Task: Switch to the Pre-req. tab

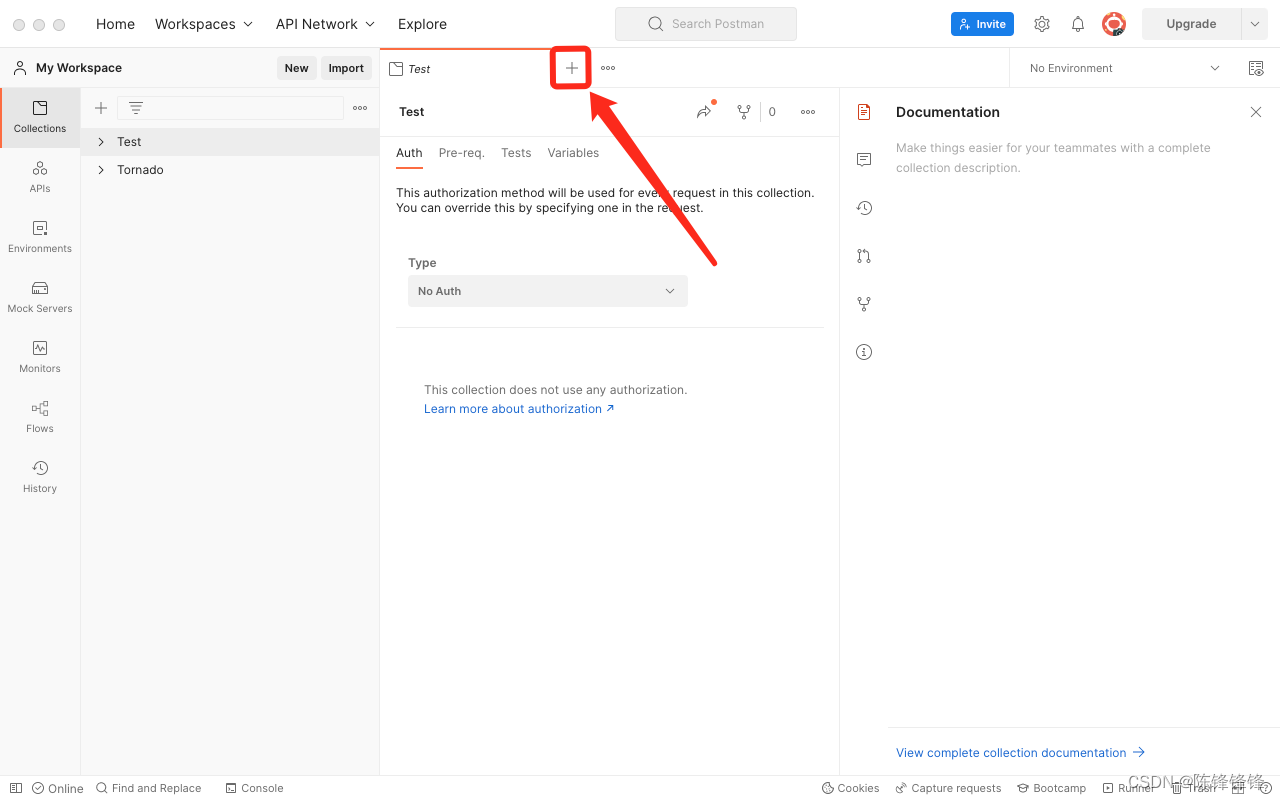Action: point(461,153)
